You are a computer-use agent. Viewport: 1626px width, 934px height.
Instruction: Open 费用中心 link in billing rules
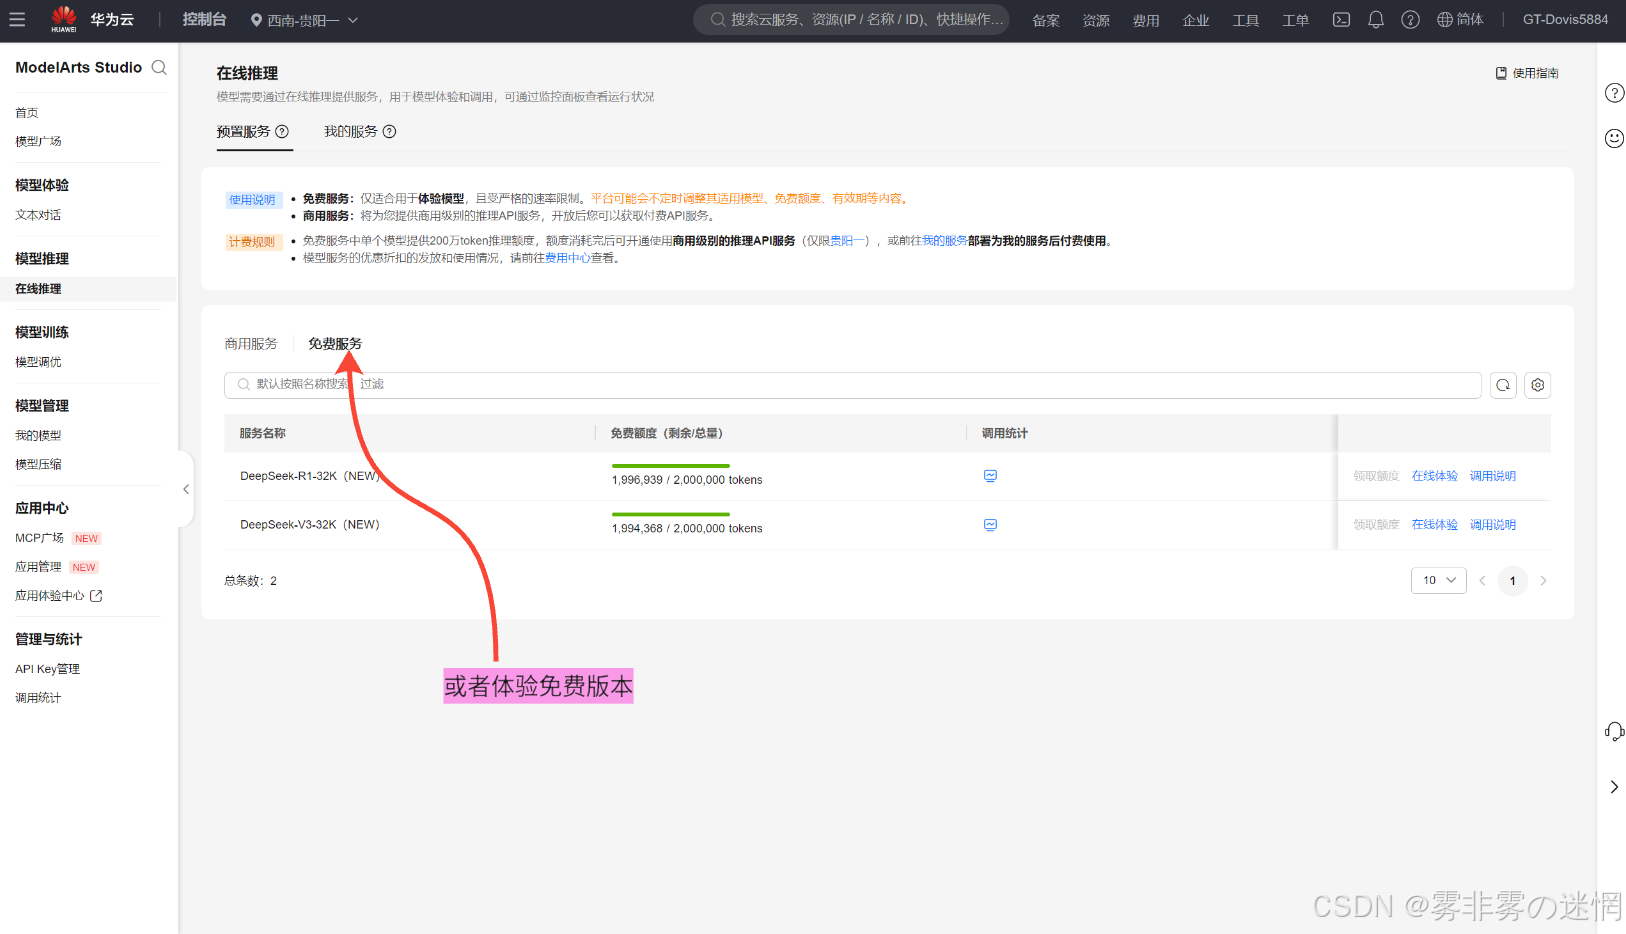568,258
